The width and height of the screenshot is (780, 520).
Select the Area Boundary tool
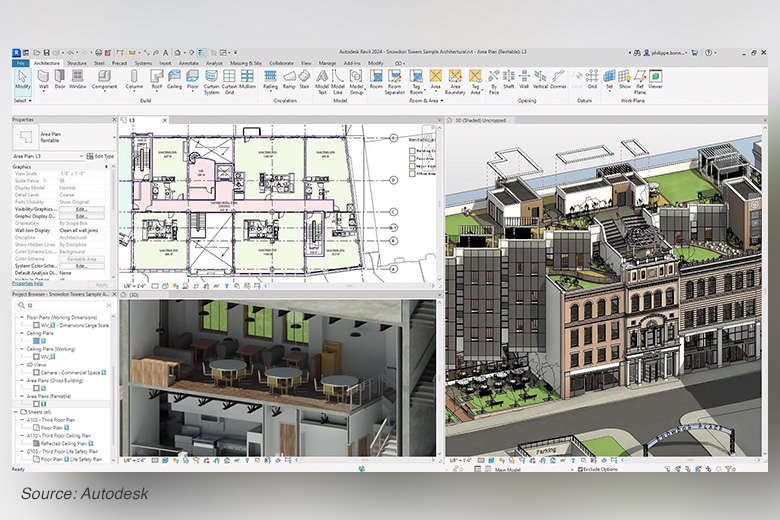[x=455, y=82]
